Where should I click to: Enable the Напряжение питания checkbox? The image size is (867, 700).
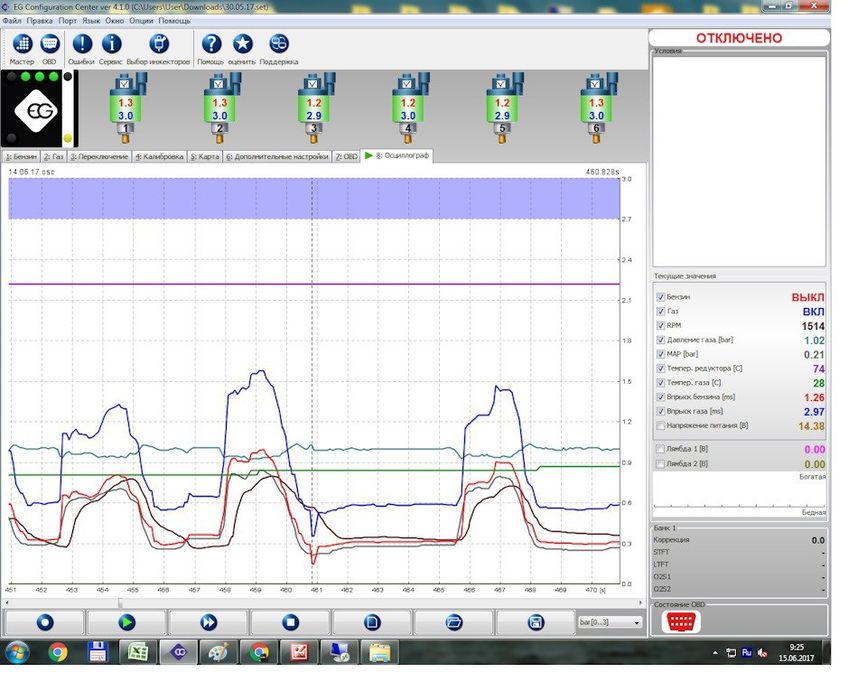click(660, 426)
